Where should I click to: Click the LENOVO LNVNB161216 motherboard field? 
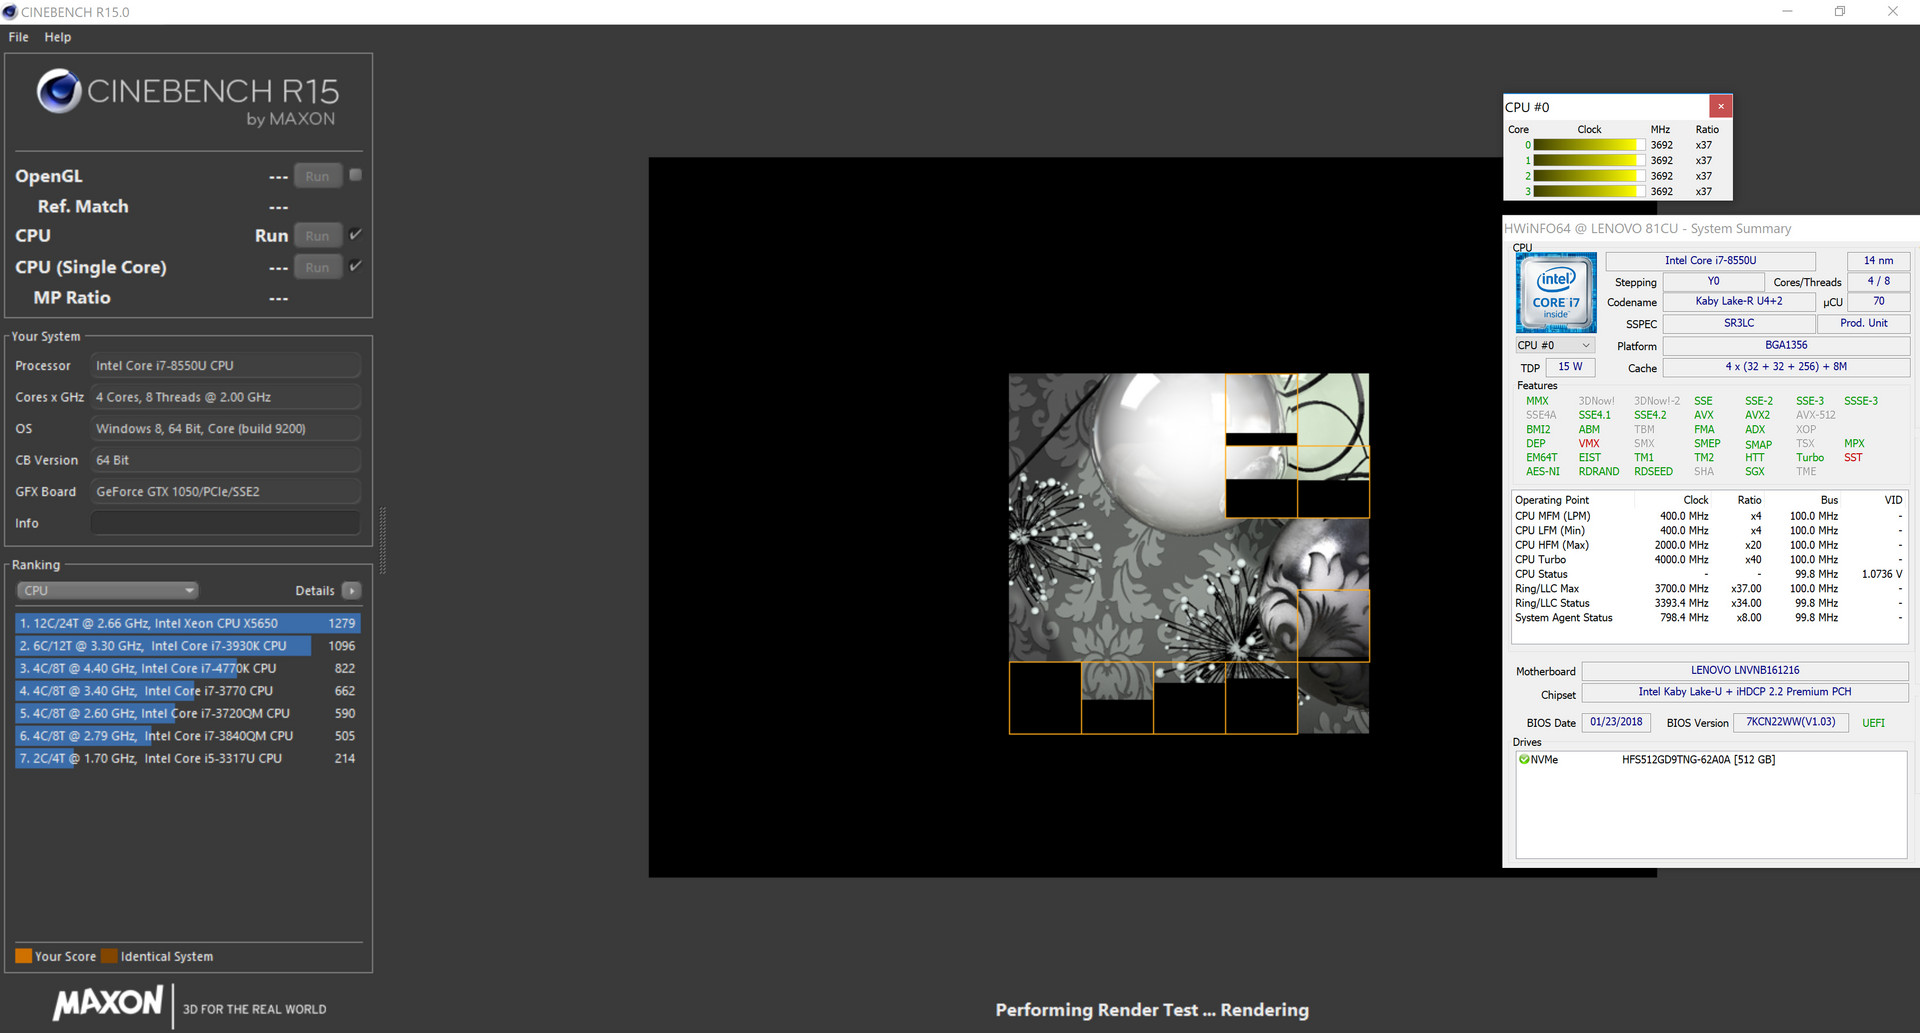click(x=1744, y=671)
